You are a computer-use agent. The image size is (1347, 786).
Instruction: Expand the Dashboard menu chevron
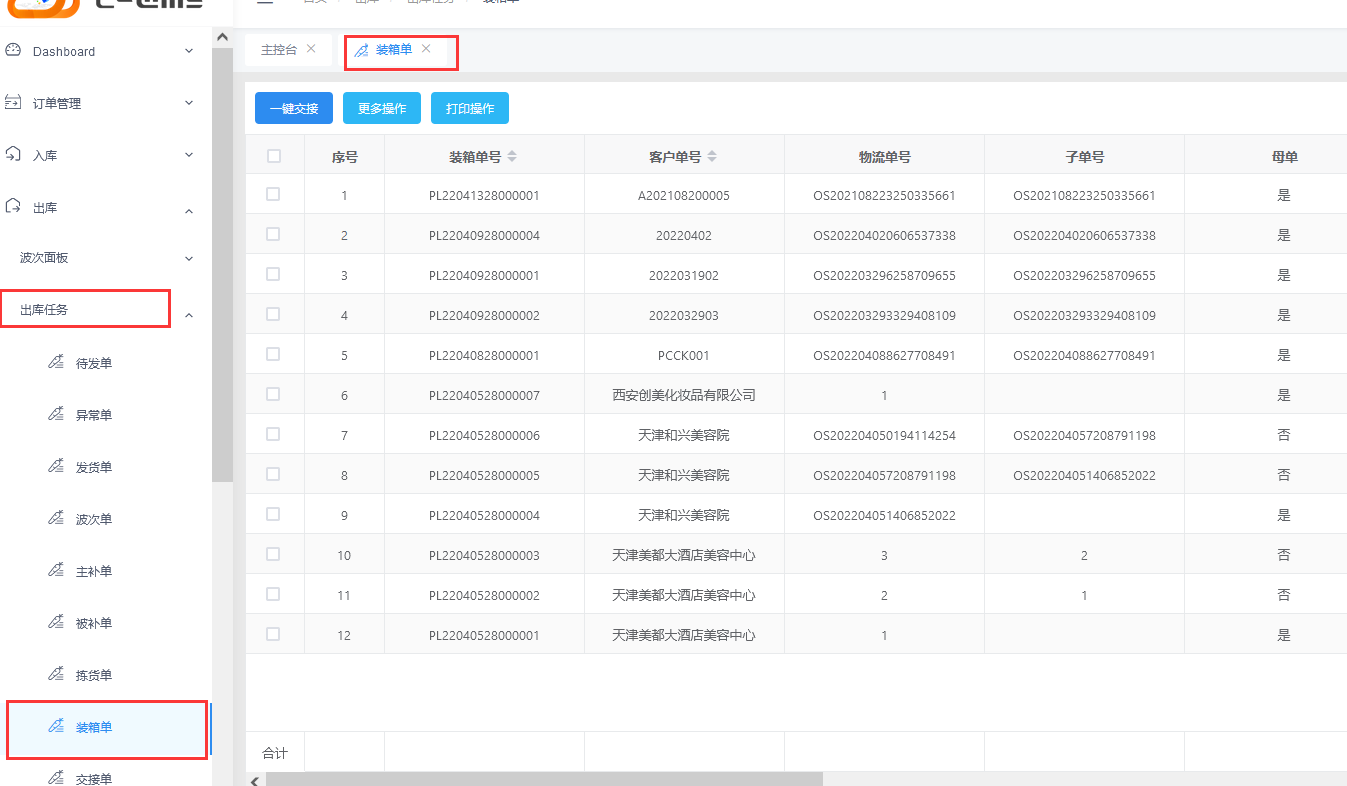pos(189,51)
